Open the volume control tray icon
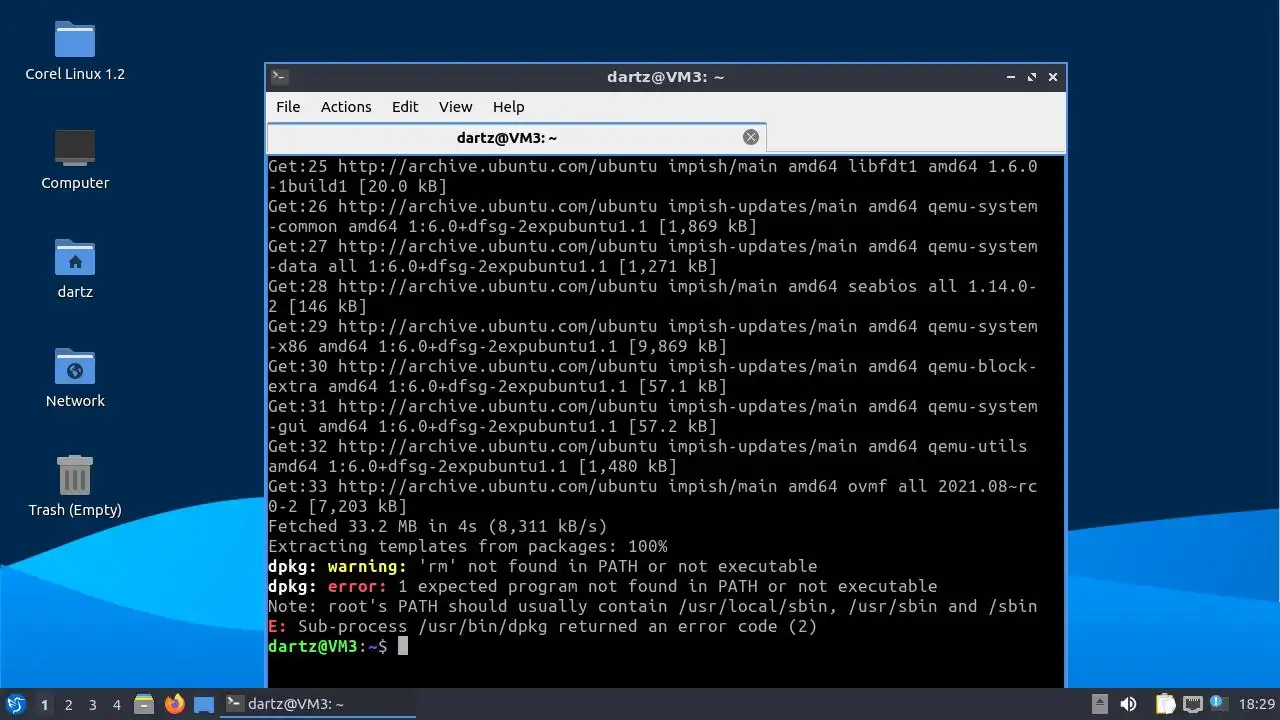1280x720 pixels. 1129,704
